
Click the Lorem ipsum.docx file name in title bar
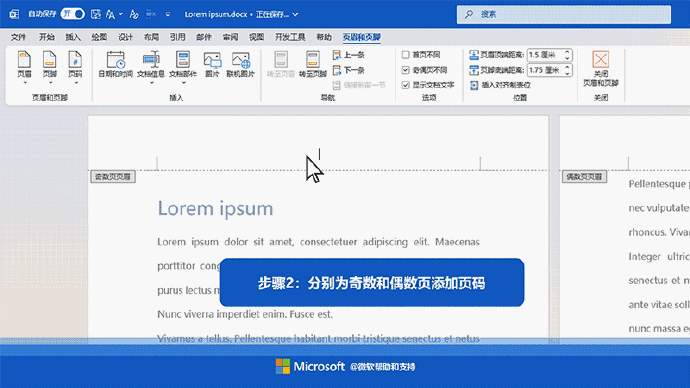coord(216,15)
